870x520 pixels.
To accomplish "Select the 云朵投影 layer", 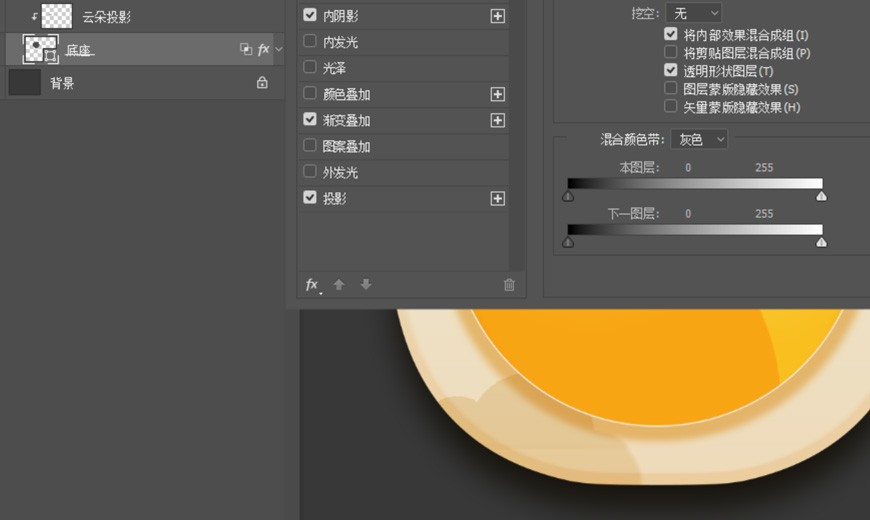I will click(106, 17).
